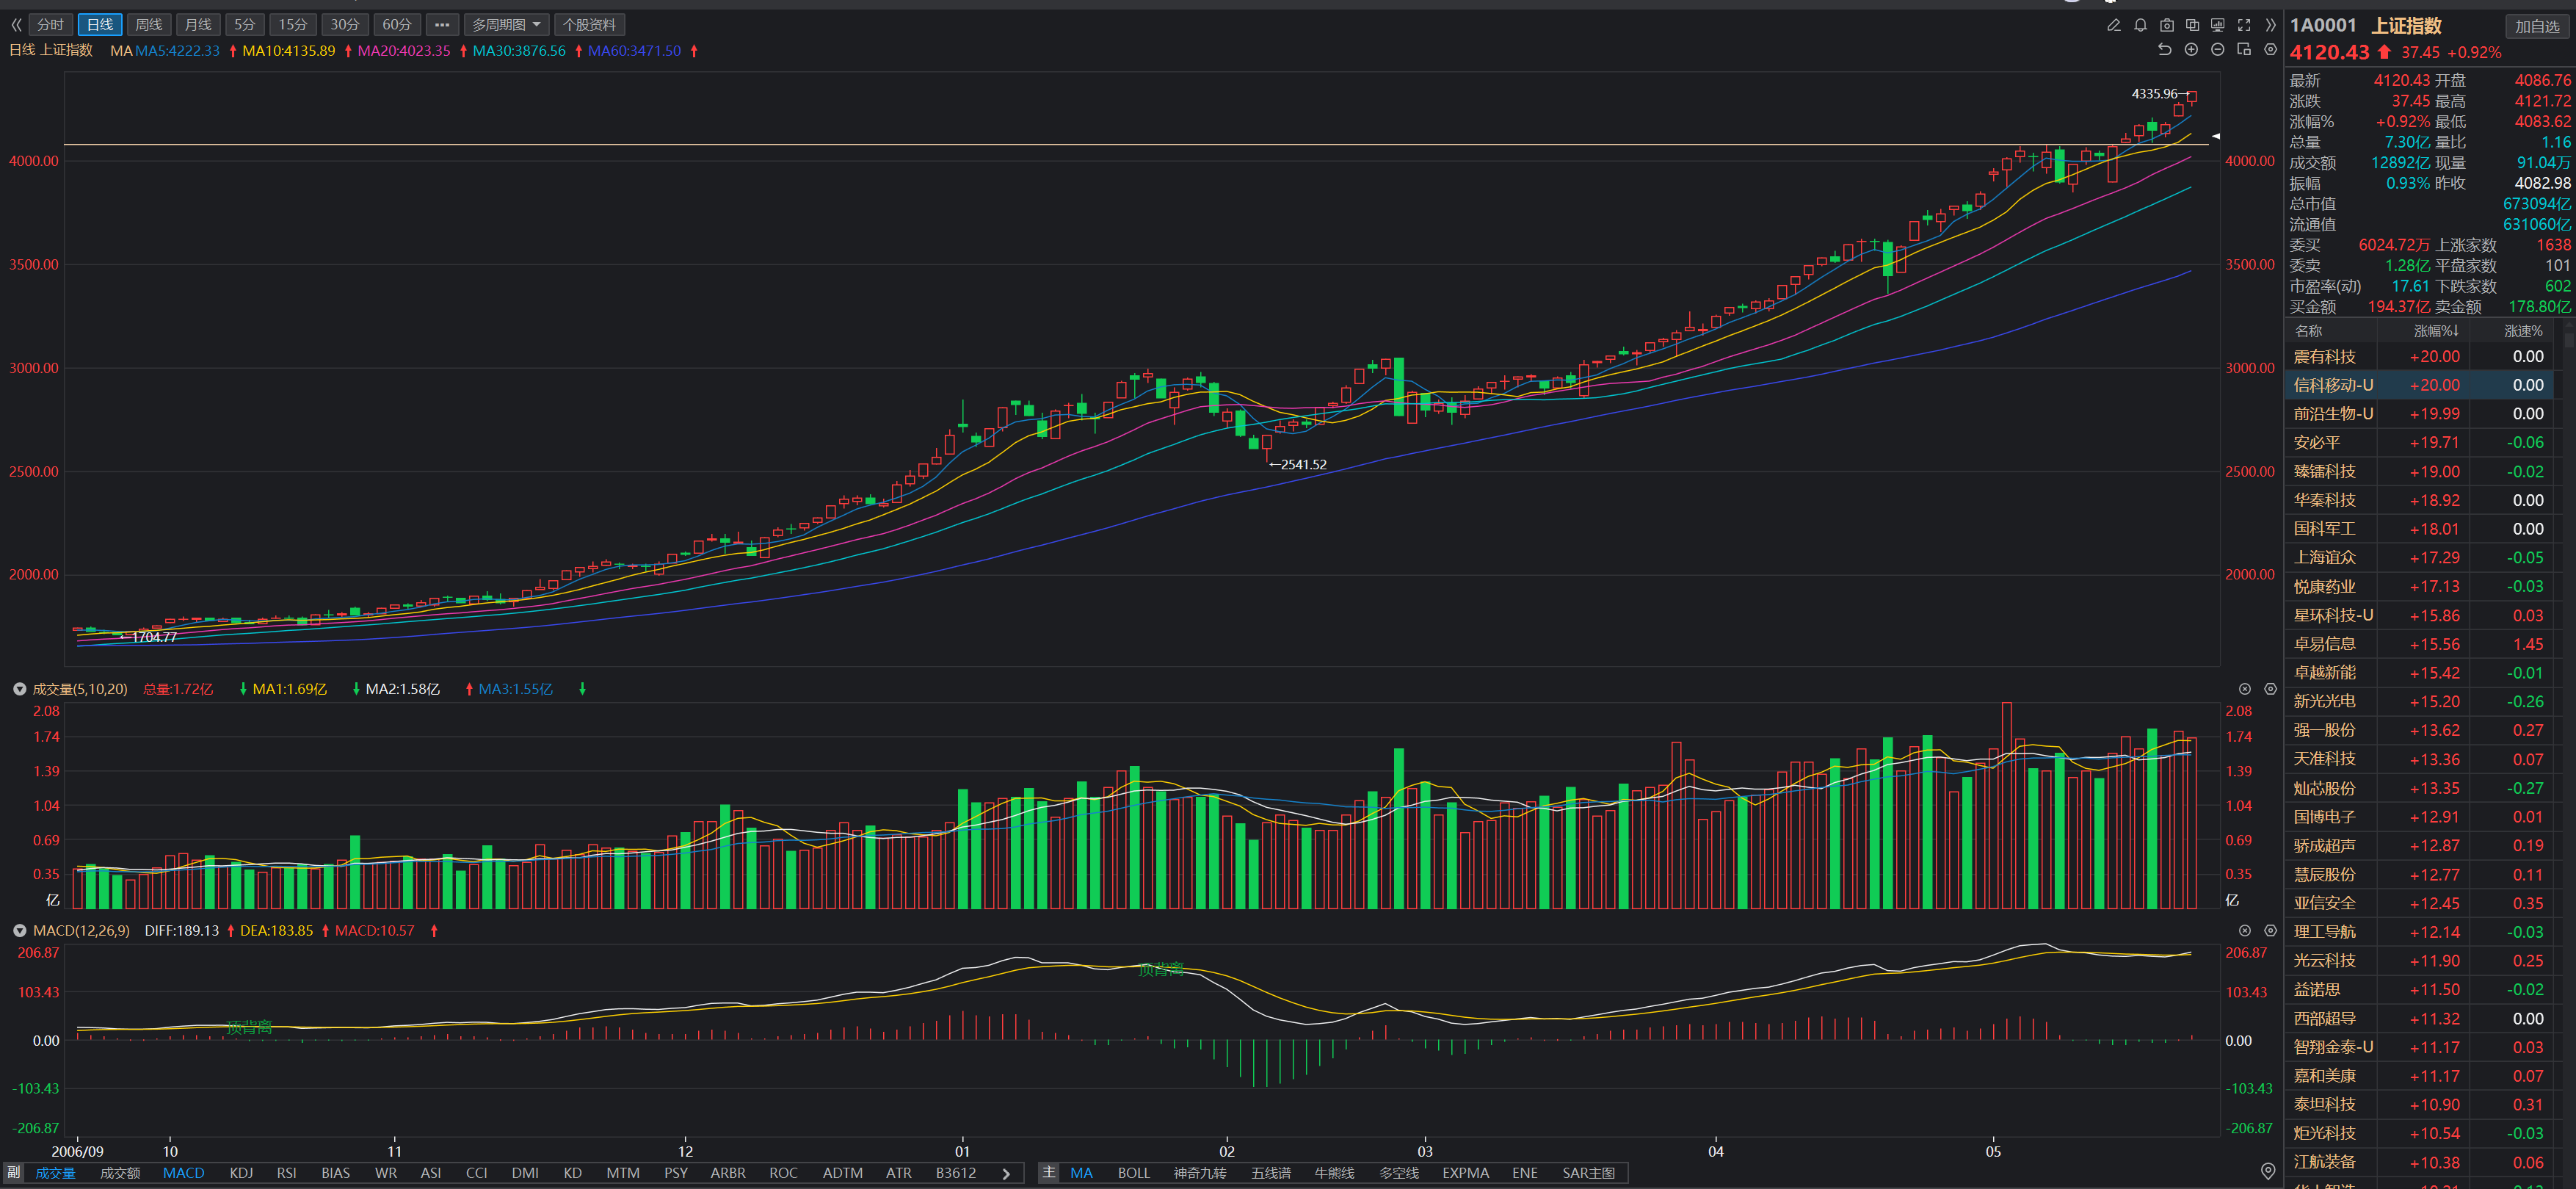Take a chart screenshot with the camera icon
Viewport: 2576px width, 1189px height.
pyautogui.click(x=2166, y=25)
